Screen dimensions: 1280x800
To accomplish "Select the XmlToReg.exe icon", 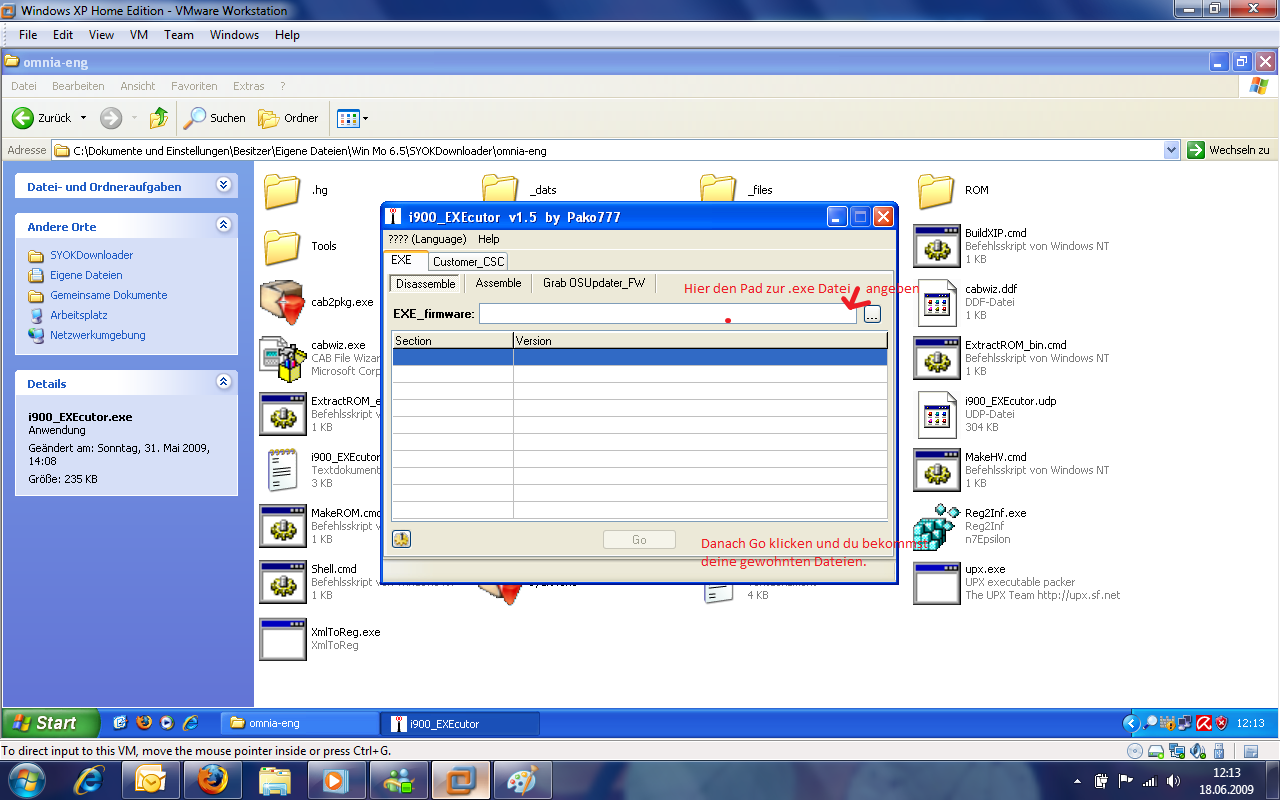I will (x=282, y=638).
